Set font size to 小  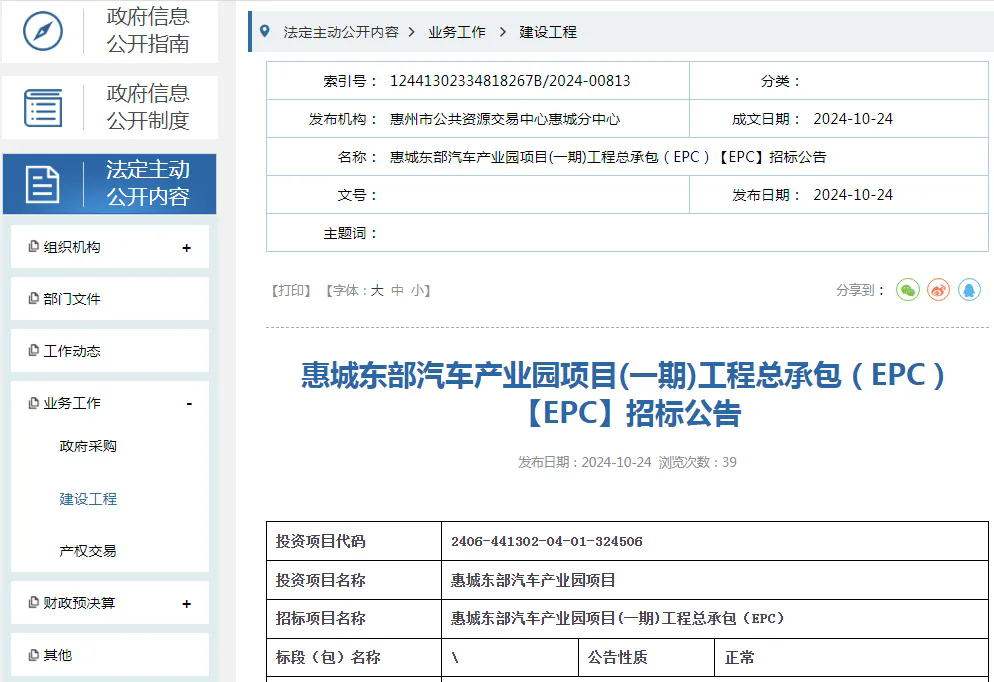coord(417,291)
